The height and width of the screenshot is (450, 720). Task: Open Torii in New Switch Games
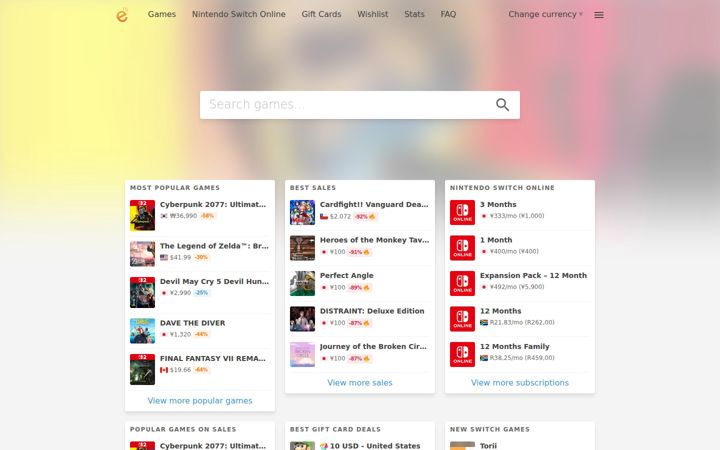tap(488, 446)
